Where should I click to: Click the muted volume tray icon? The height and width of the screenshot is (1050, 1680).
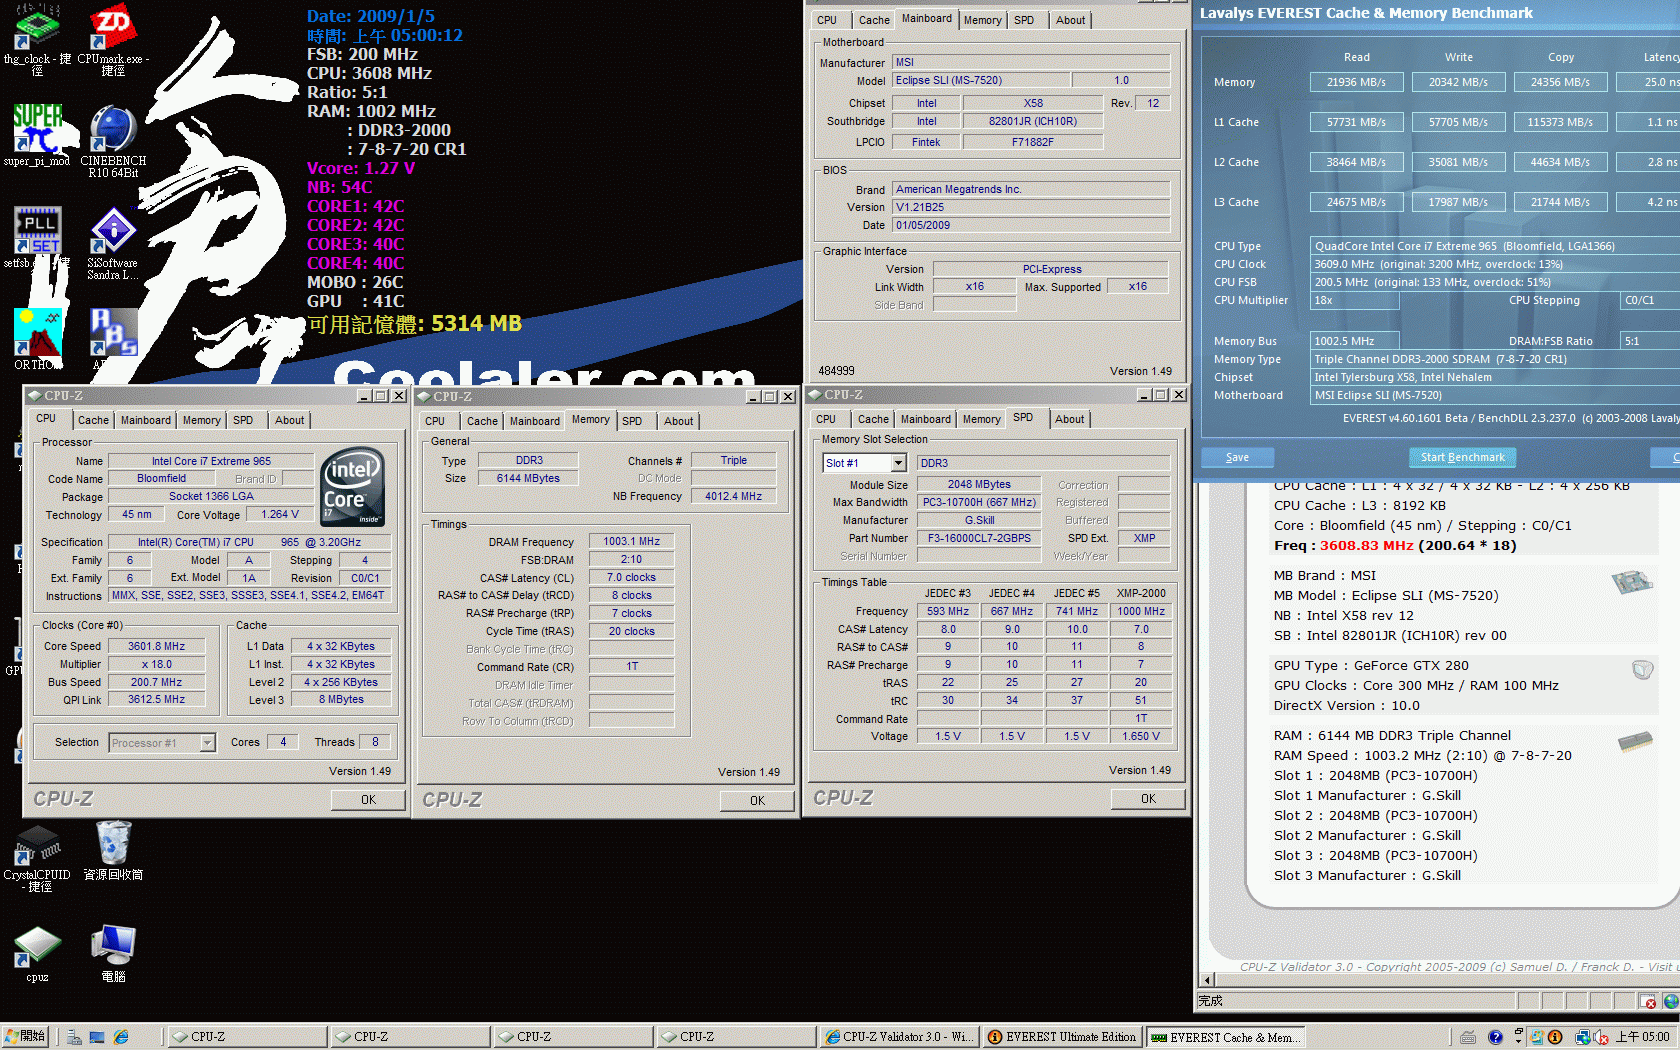pyautogui.click(x=1600, y=1037)
